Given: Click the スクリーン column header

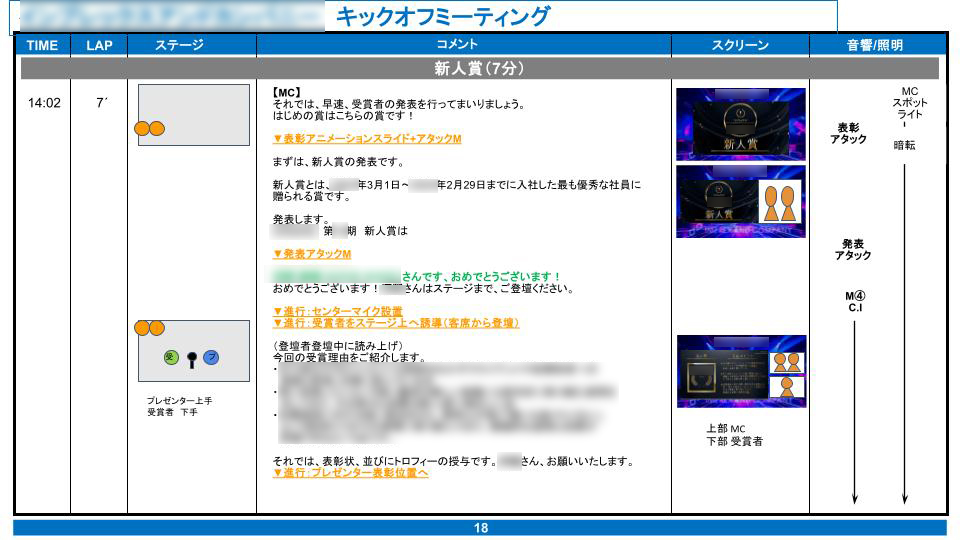Looking at the screenshot, I should (740, 45).
